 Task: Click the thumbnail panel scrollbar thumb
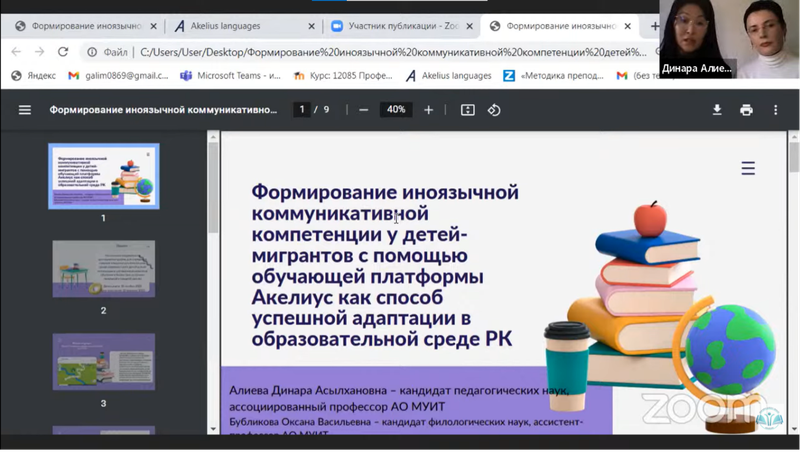coord(213,188)
